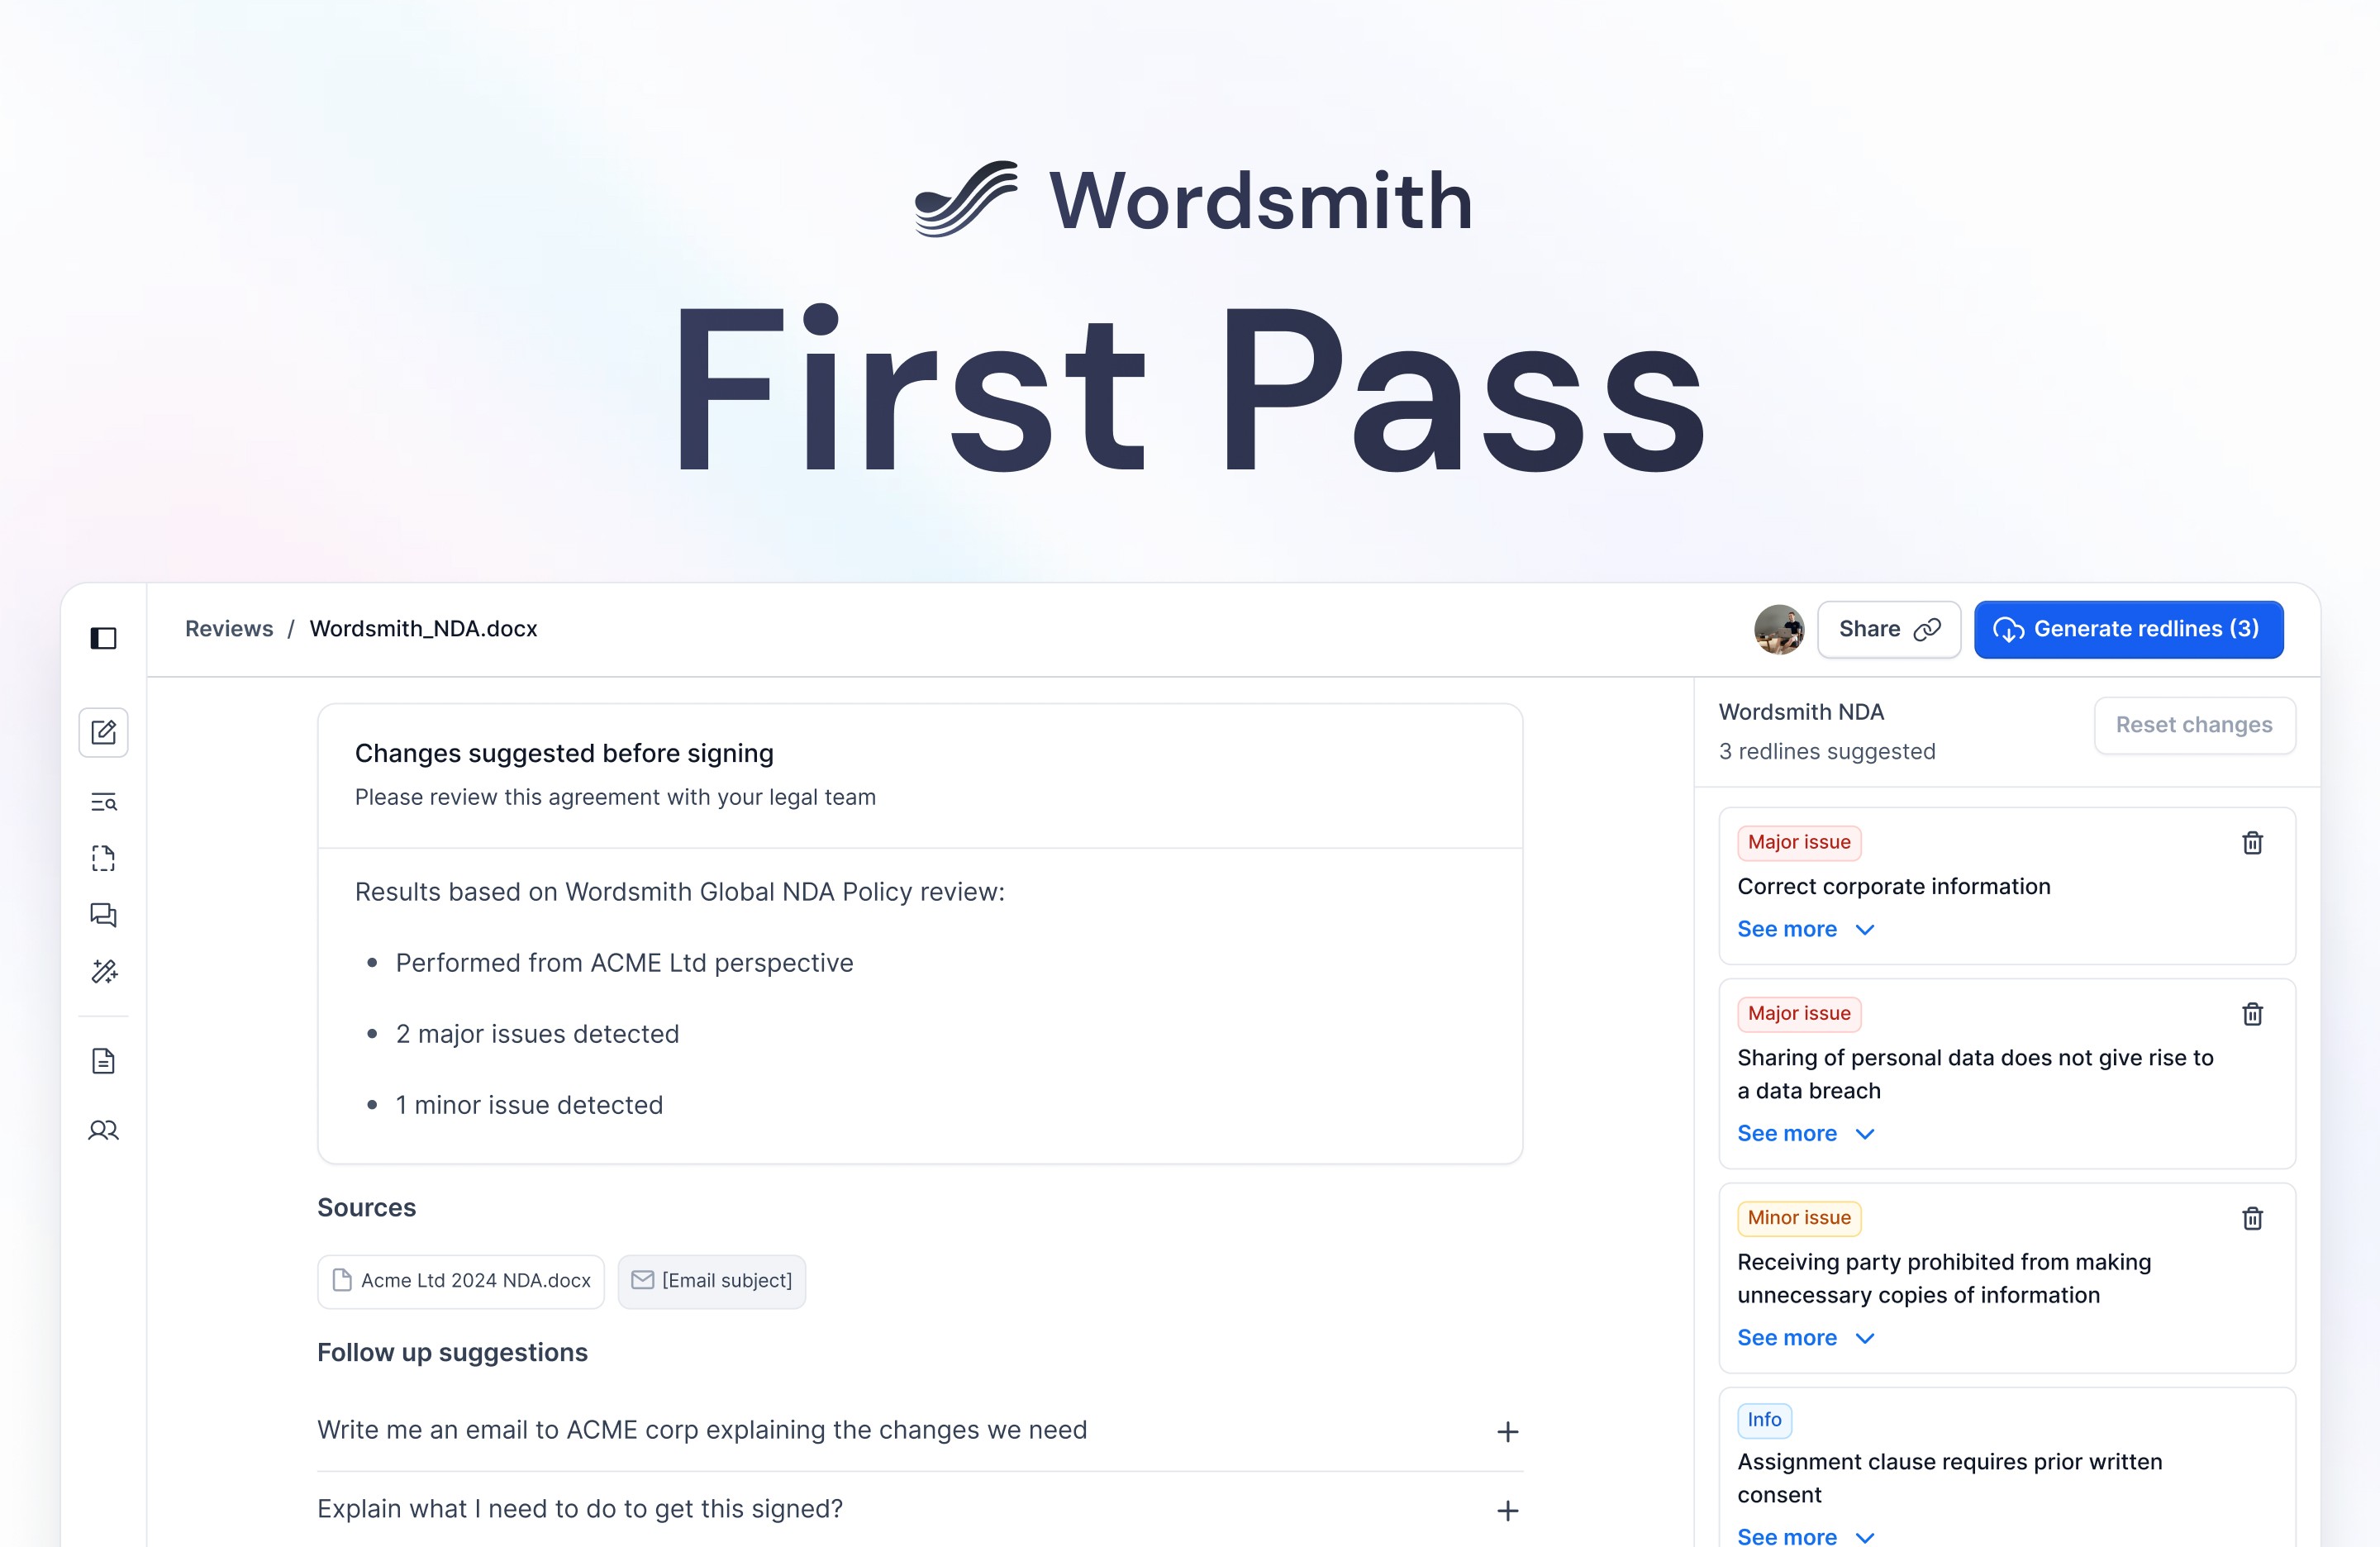Select the magic wand/AI icon in sidebar
The width and height of the screenshot is (2380, 1547).
click(x=104, y=971)
